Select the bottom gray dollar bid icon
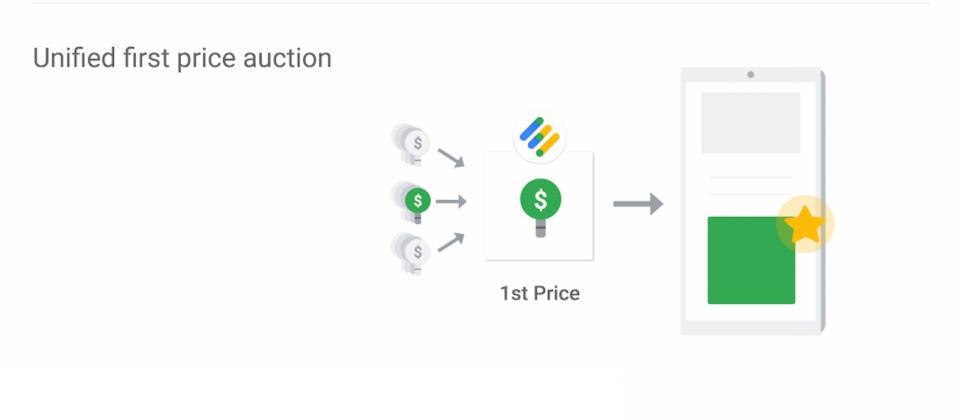This screenshot has width=960, height=420. pyautogui.click(x=411, y=253)
